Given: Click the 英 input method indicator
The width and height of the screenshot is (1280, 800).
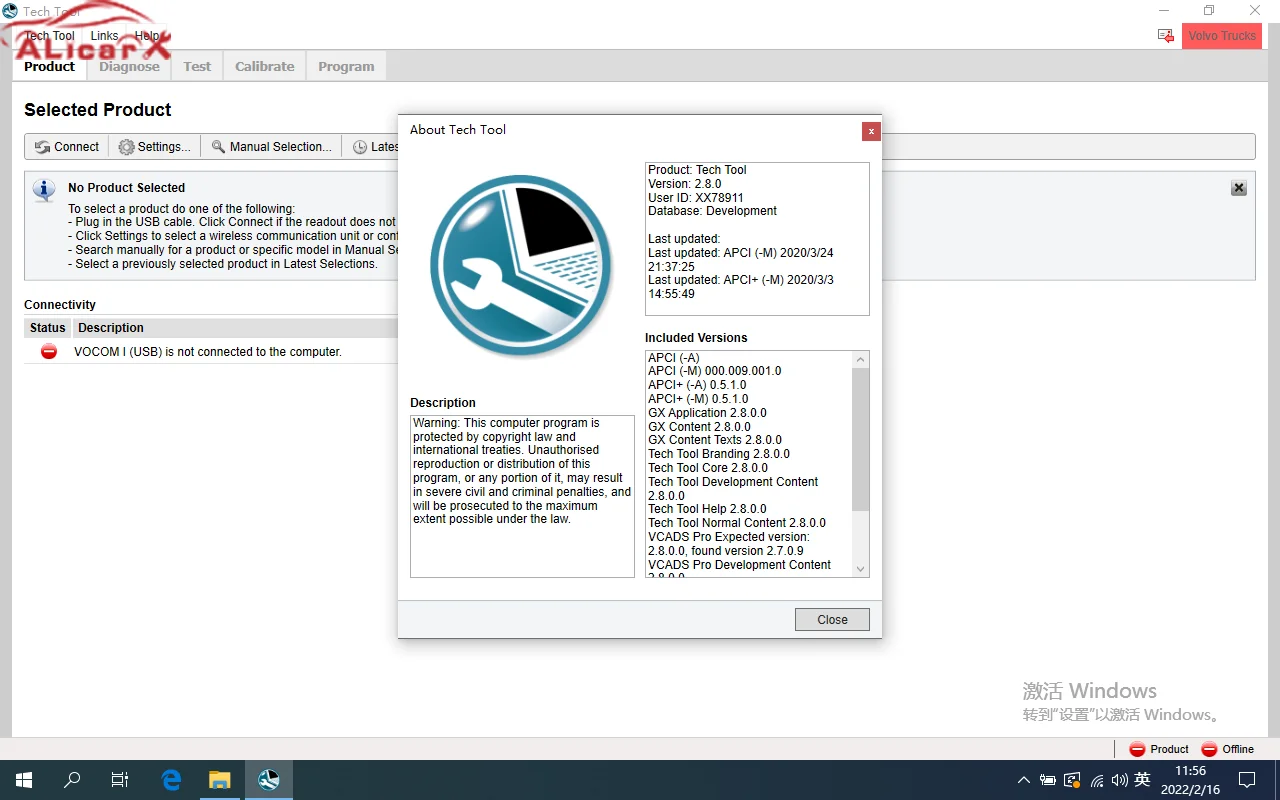Looking at the screenshot, I should point(1143,780).
